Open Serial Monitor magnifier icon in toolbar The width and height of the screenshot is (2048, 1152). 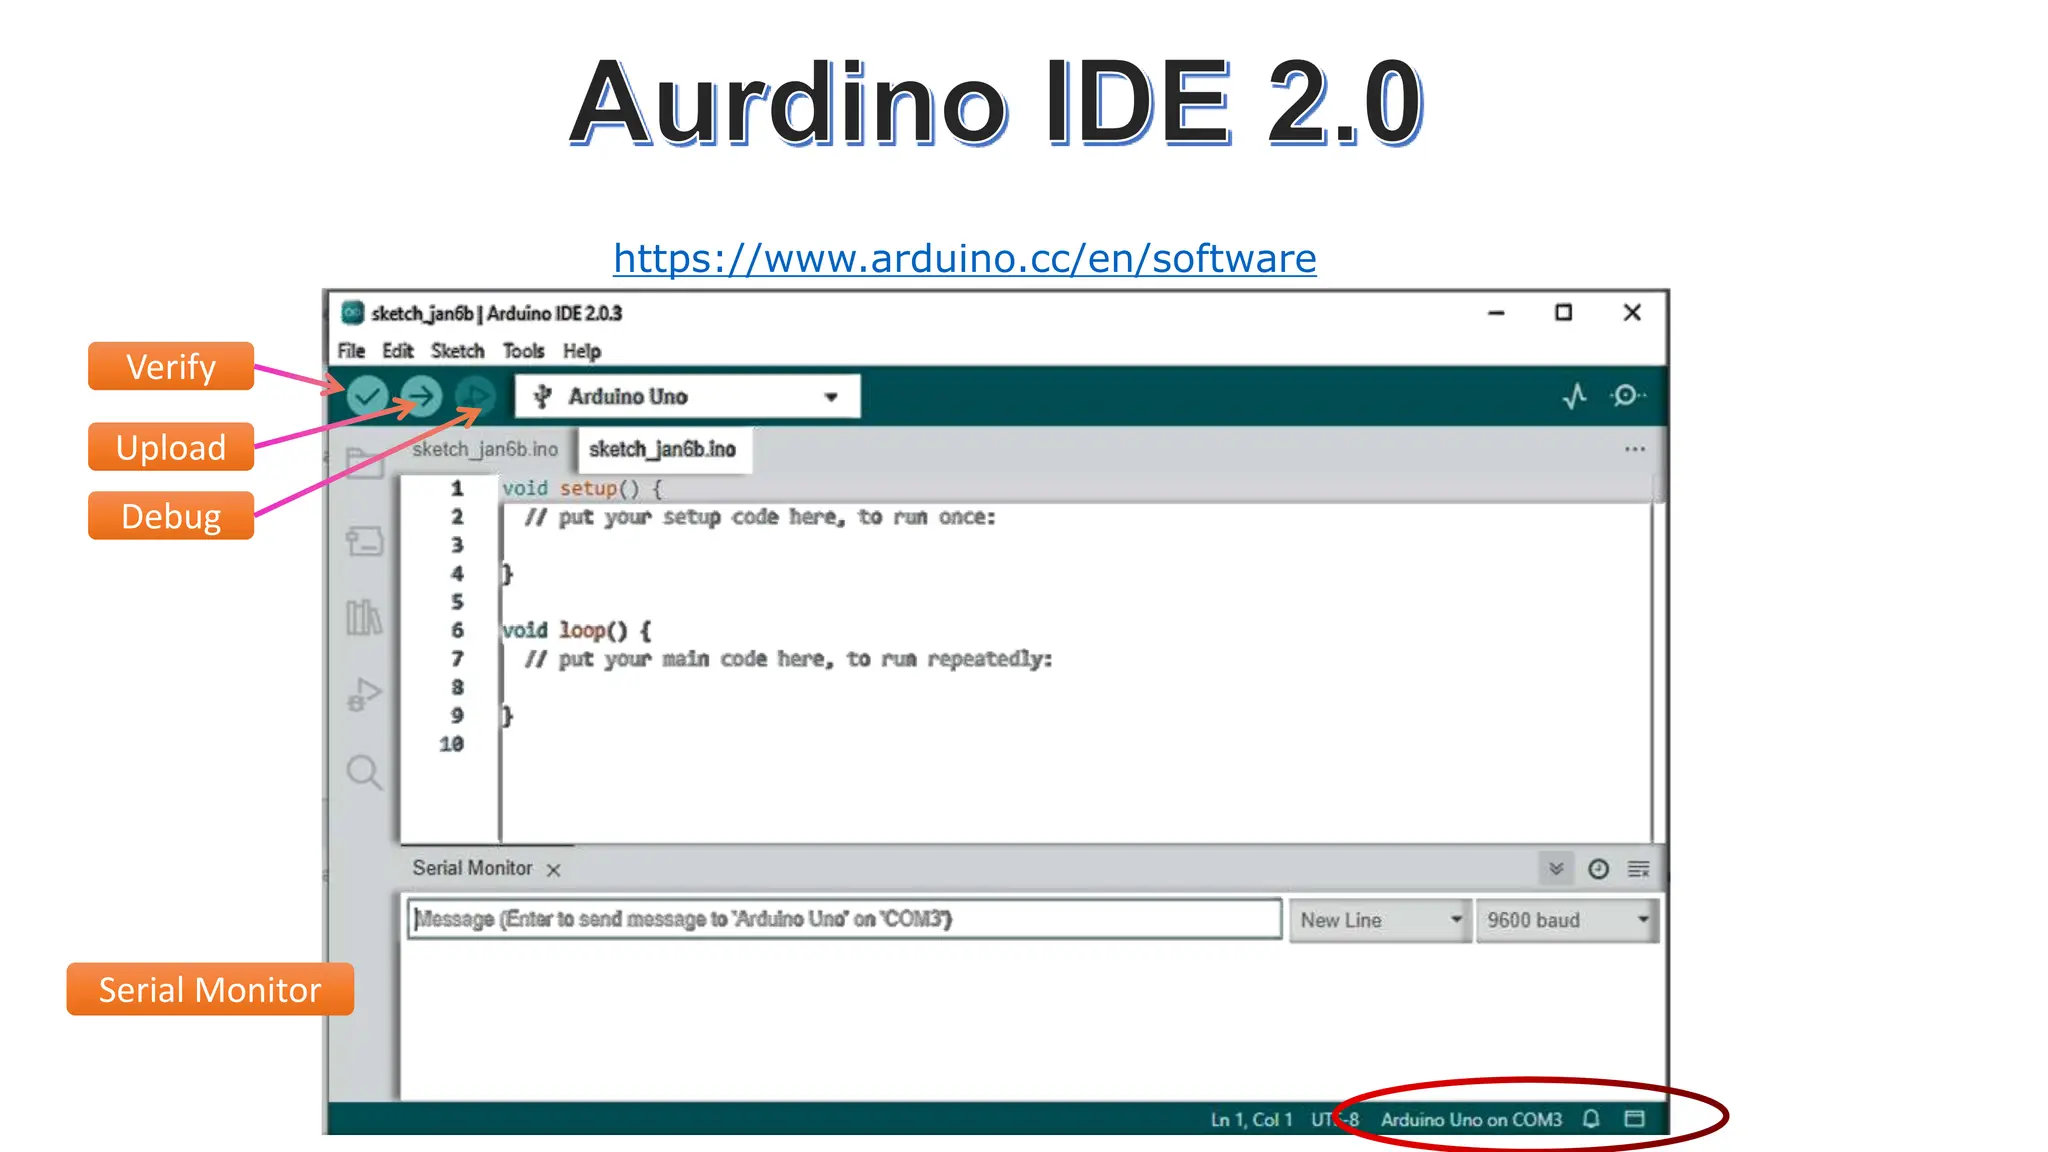[1627, 396]
